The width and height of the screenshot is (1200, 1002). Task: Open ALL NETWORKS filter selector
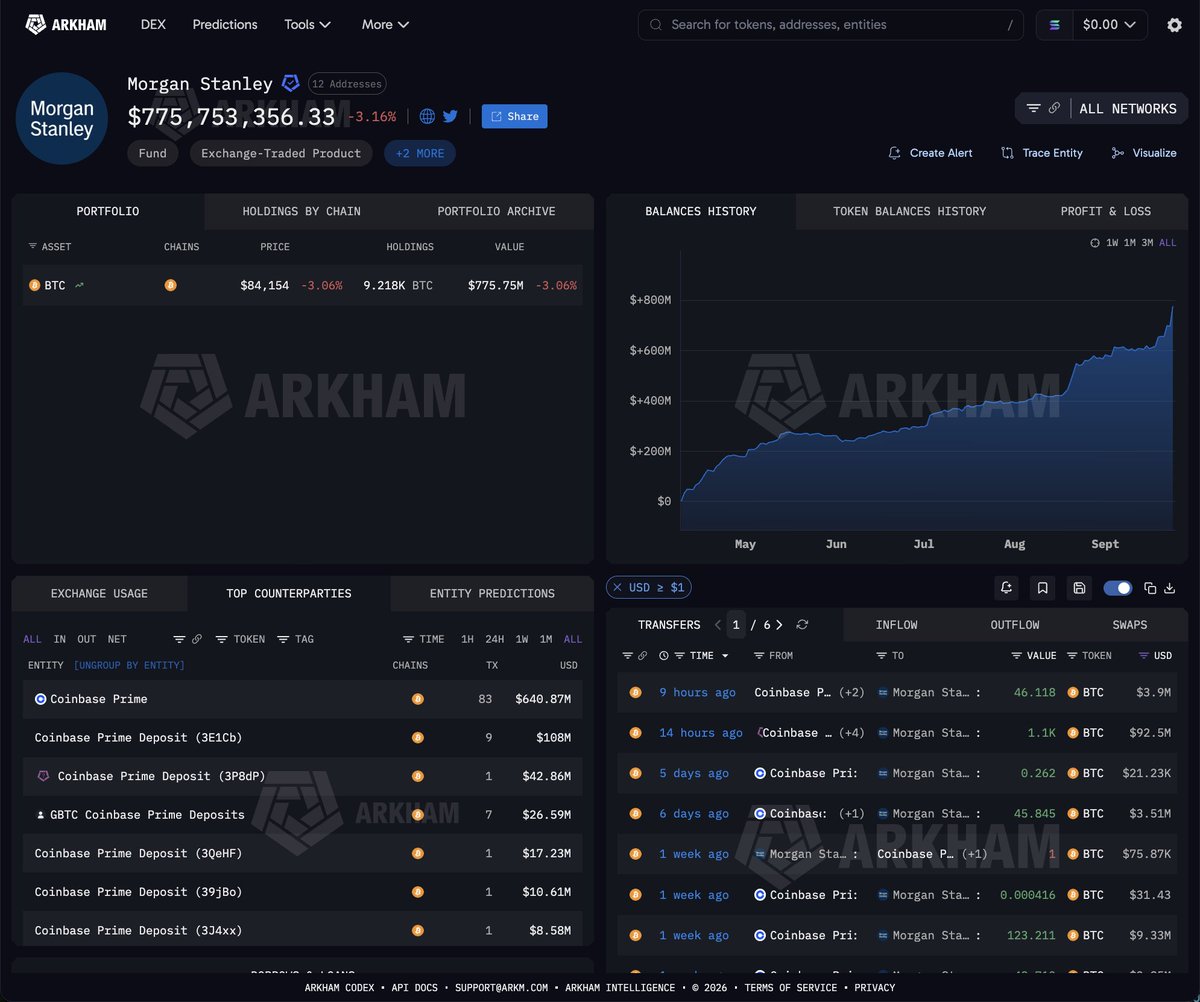(x=1128, y=108)
